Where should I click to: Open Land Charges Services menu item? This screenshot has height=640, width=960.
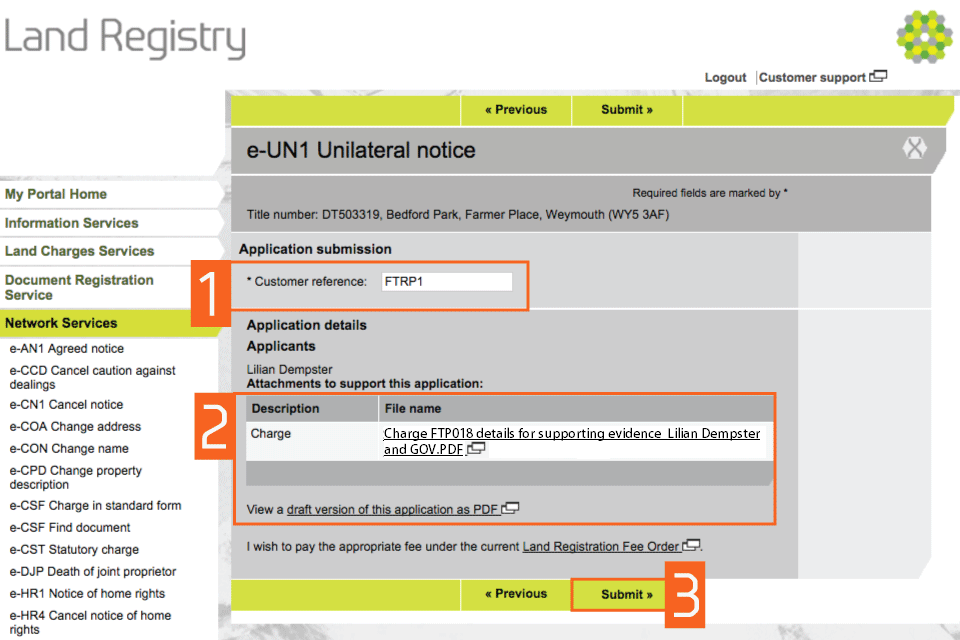click(79, 251)
